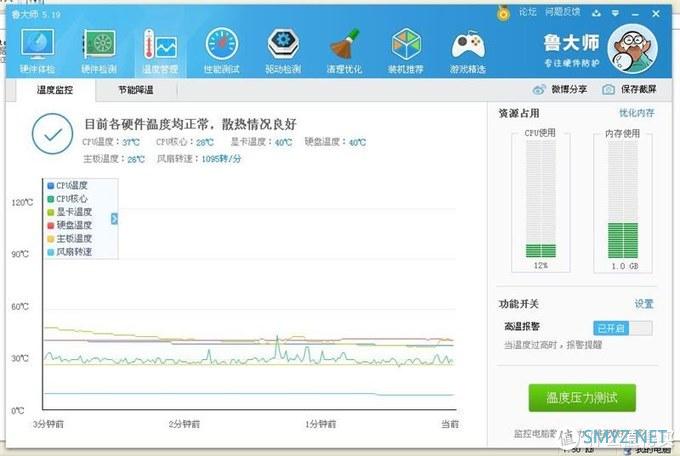
Task: Open the 问题反馈 feedback link
Action: [562, 12]
